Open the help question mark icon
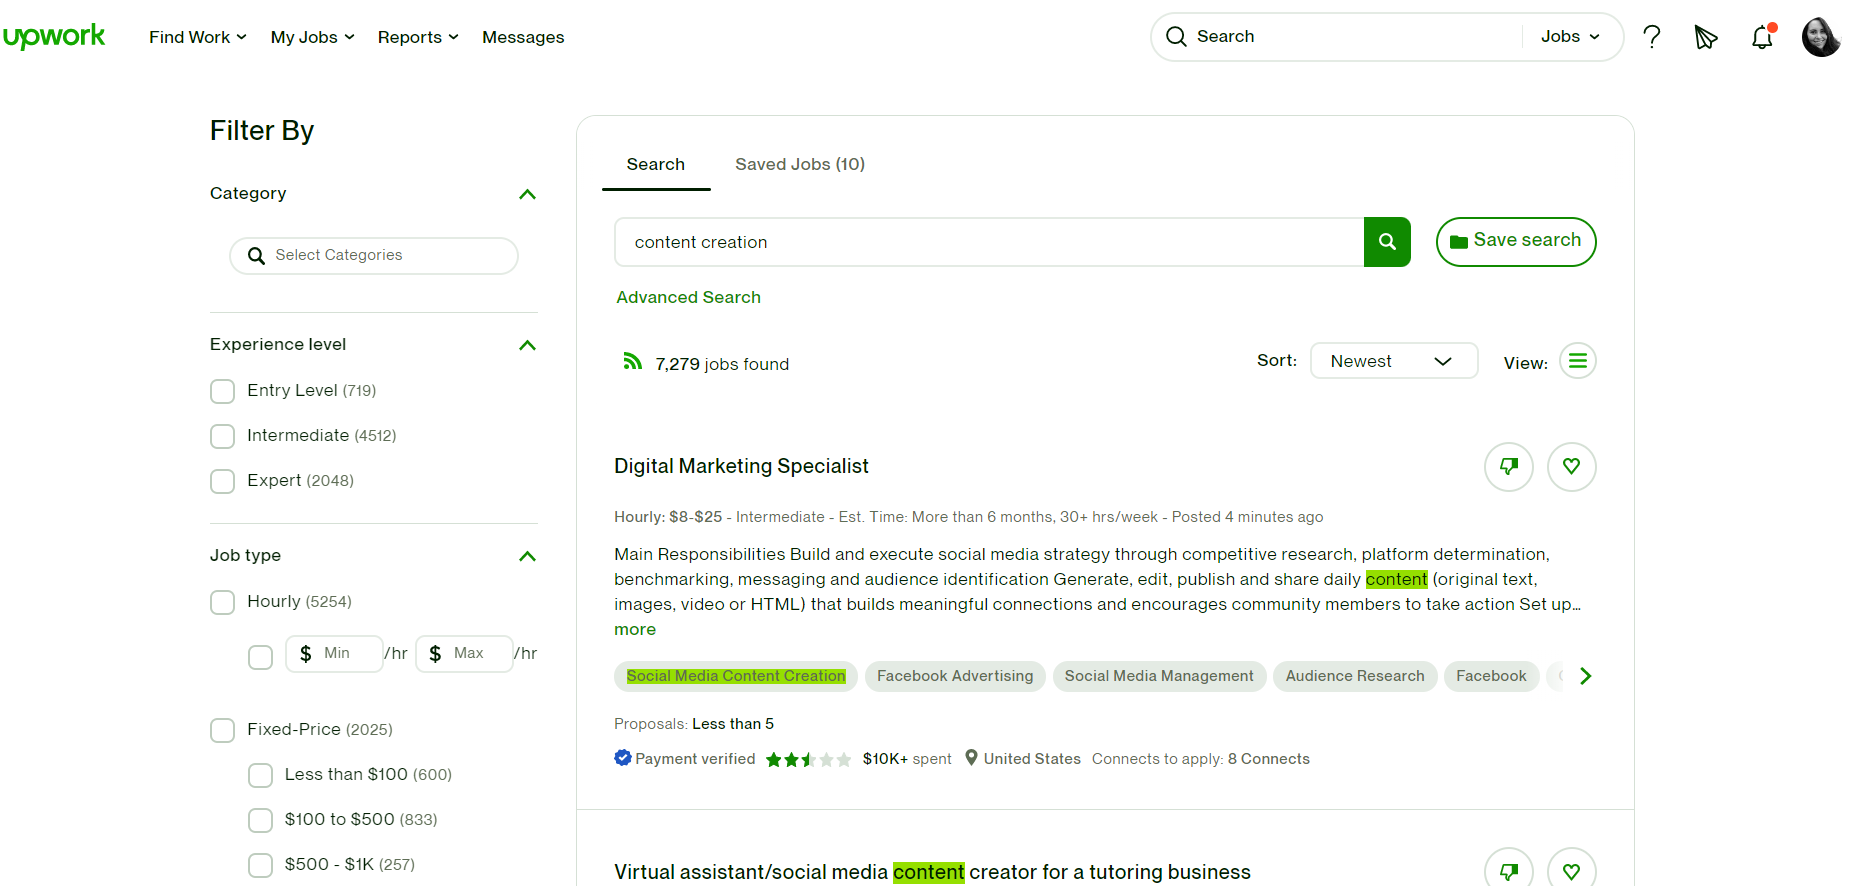 click(x=1652, y=37)
